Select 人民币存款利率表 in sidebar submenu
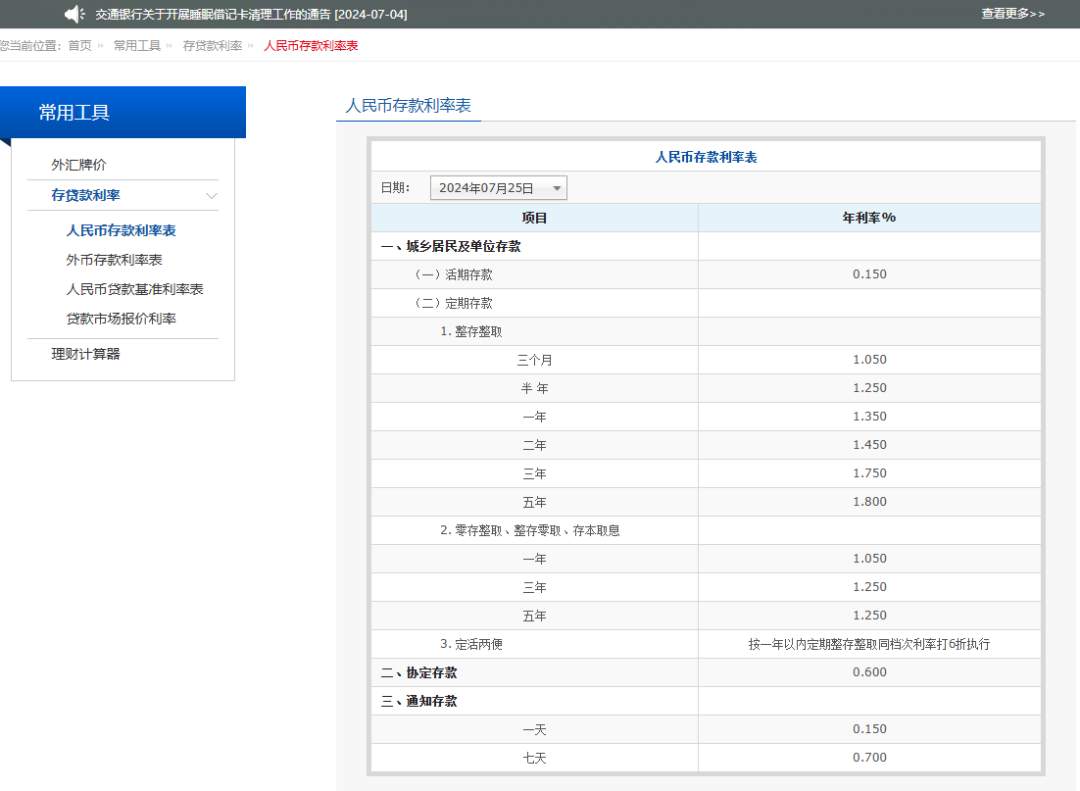Viewport: 1080px width, 791px height. coord(121,230)
